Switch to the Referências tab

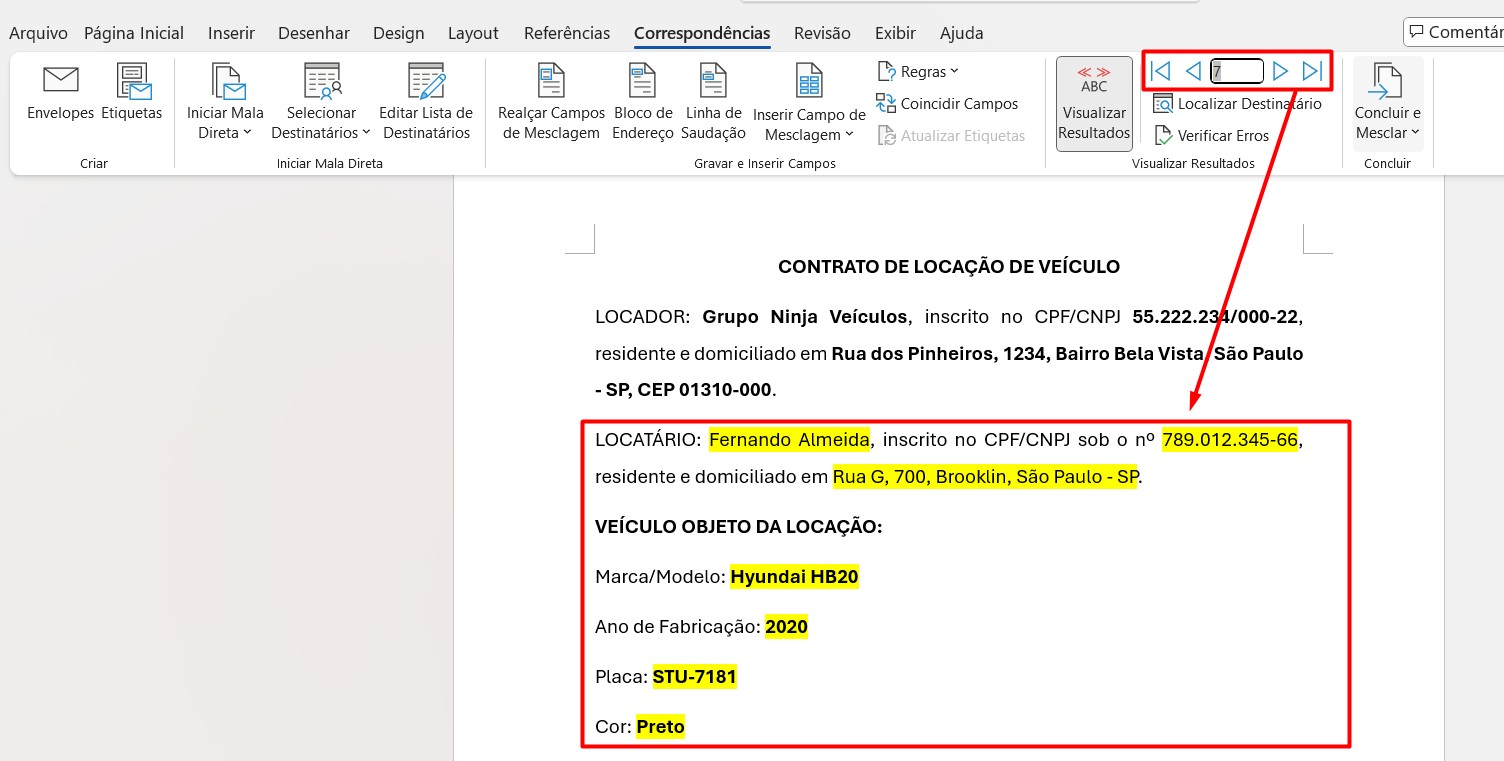[x=567, y=33]
